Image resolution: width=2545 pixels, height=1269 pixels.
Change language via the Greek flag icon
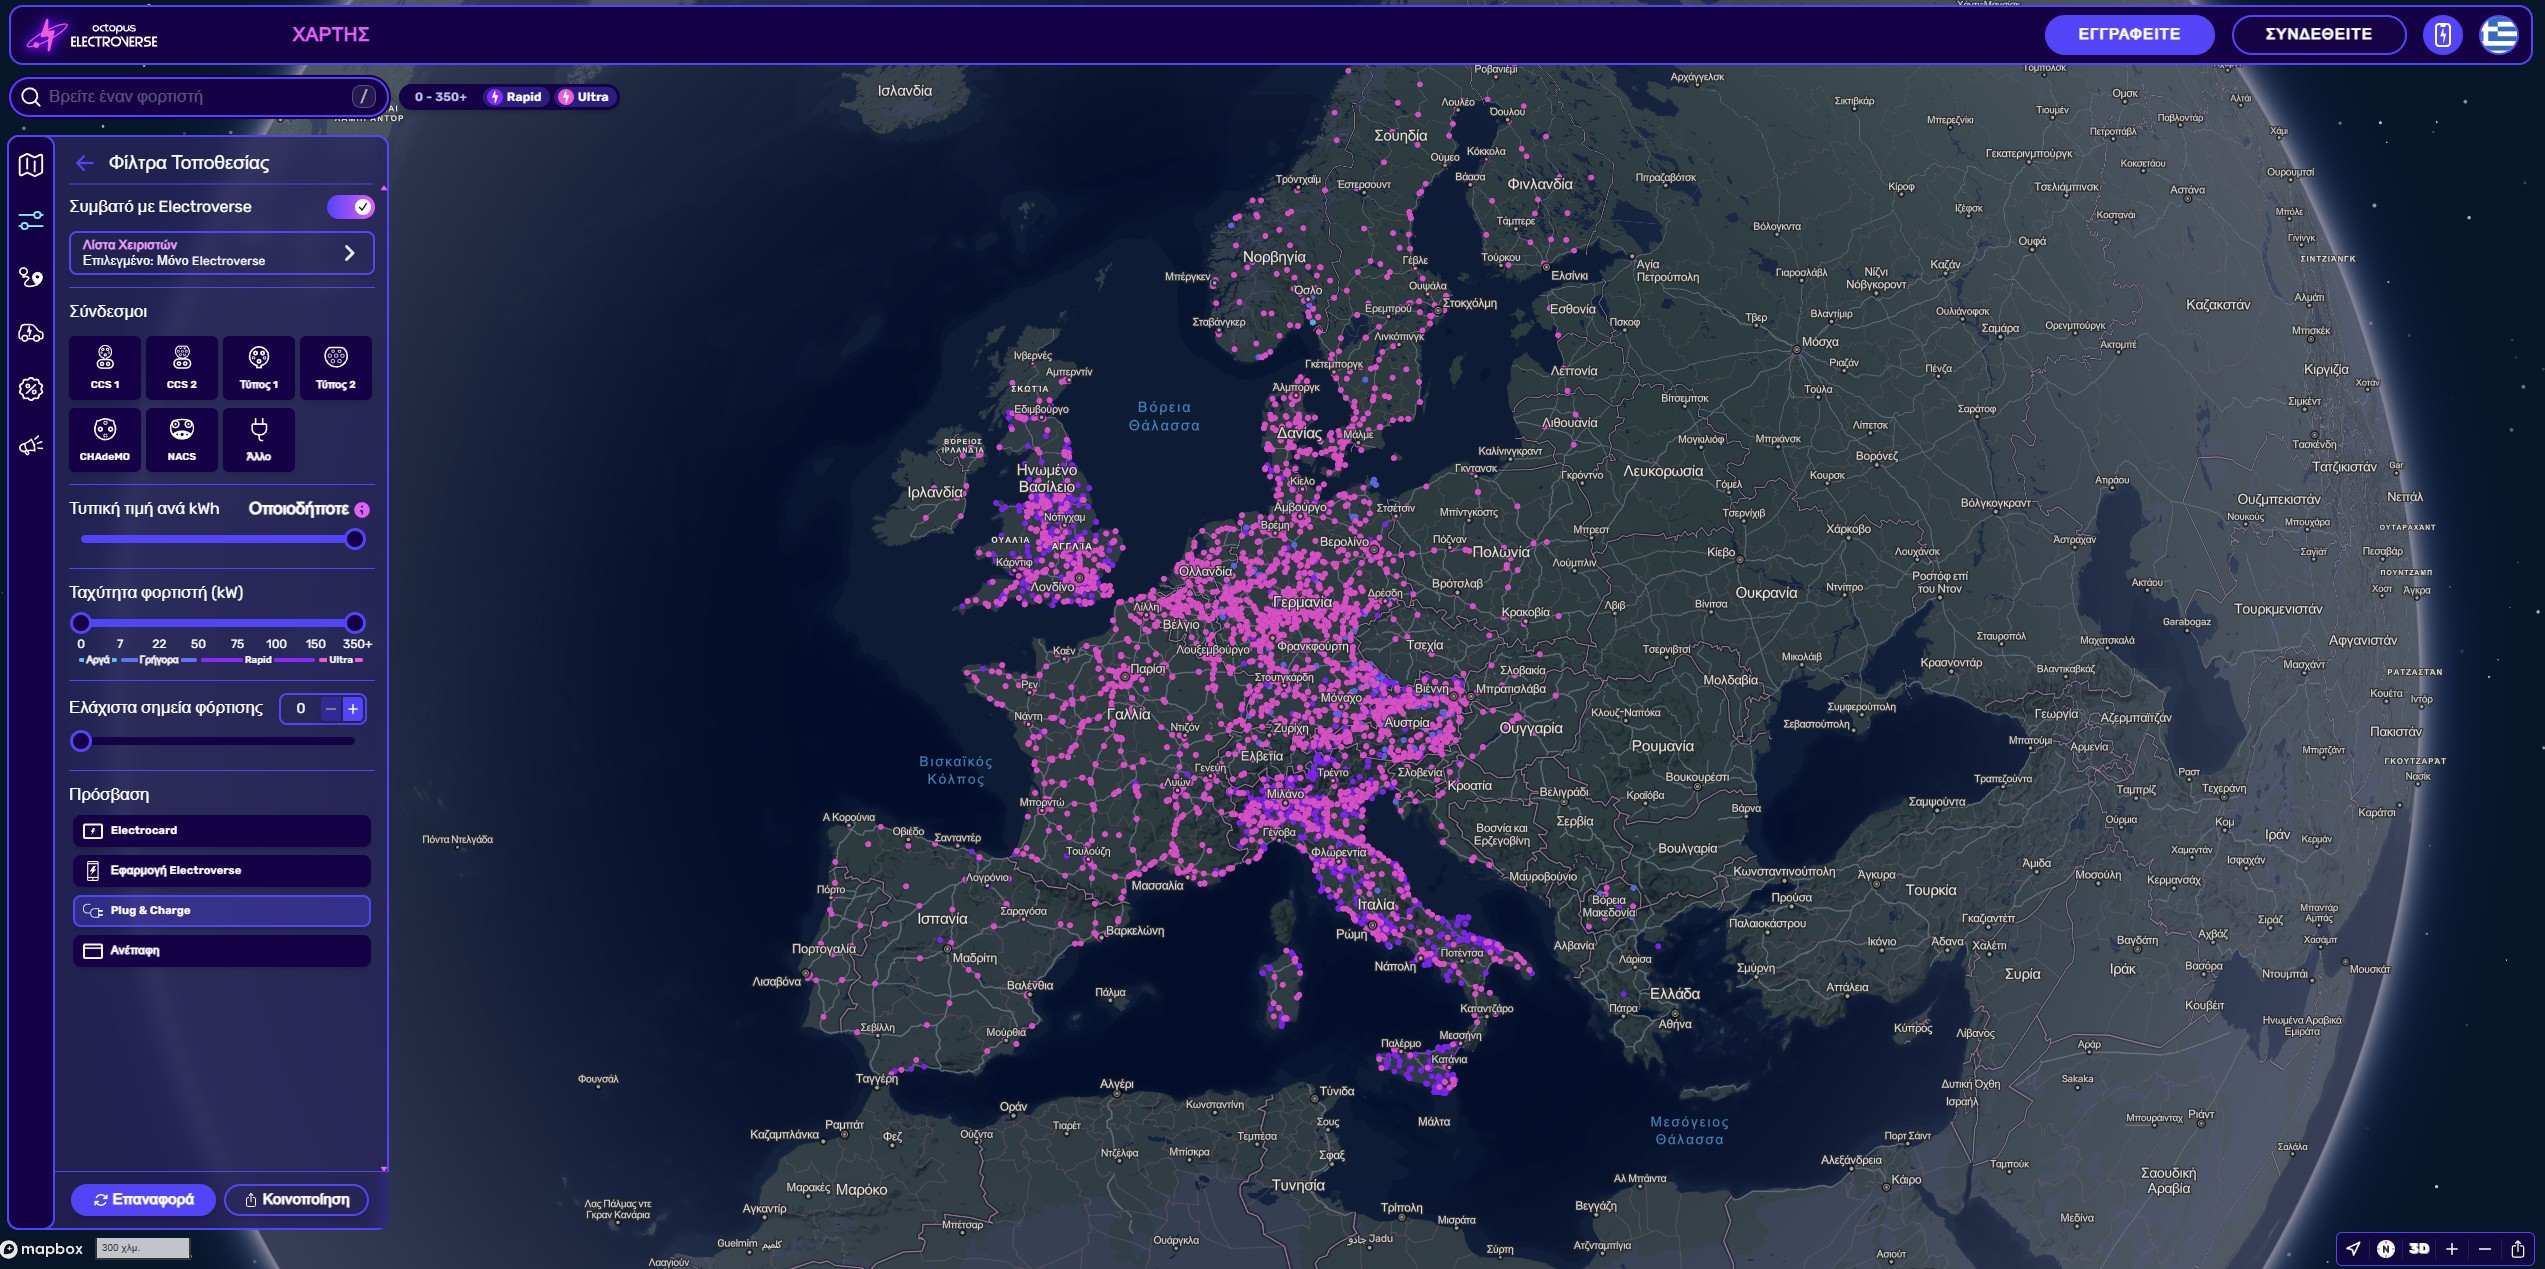pos(2498,35)
